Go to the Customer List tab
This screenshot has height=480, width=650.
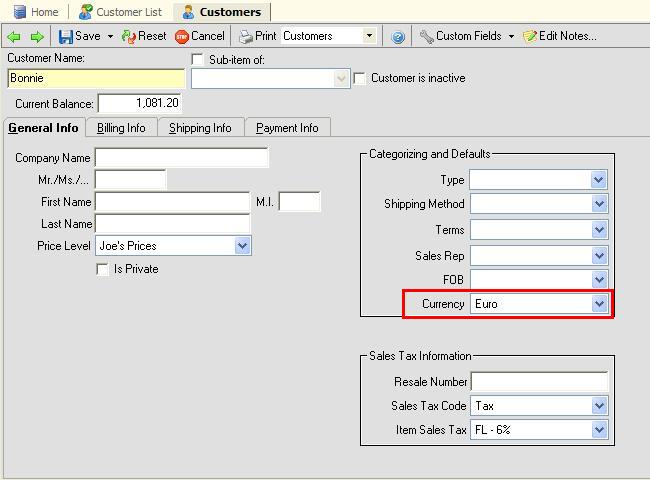coord(119,12)
